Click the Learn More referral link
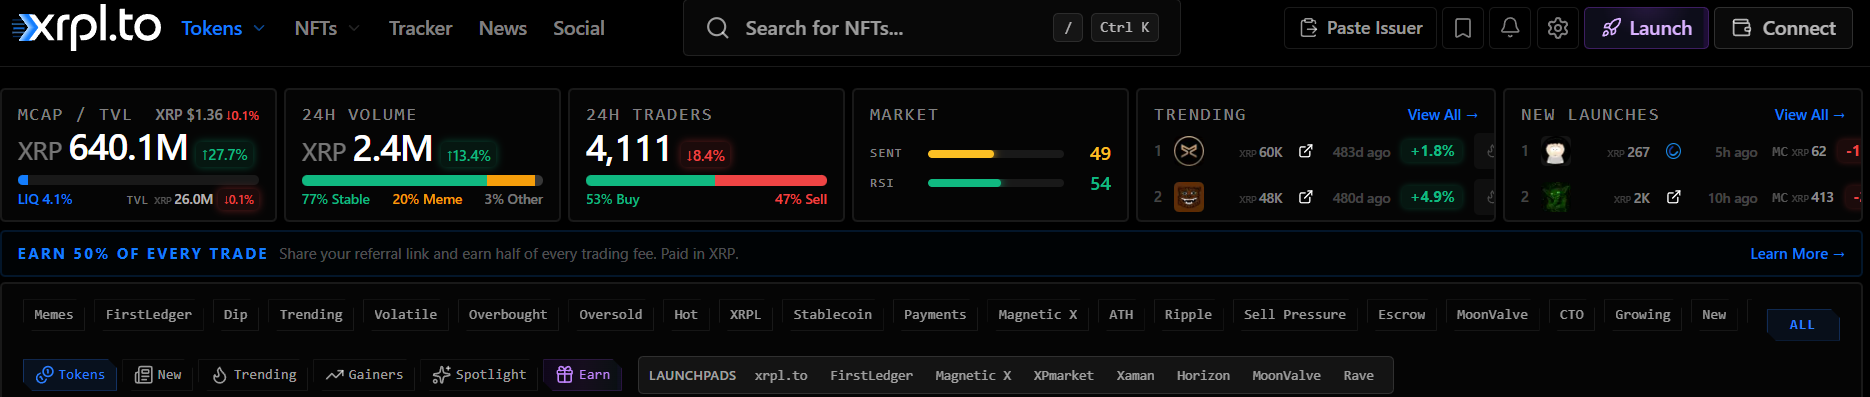This screenshot has width=1870, height=397. (x=1797, y=254)
